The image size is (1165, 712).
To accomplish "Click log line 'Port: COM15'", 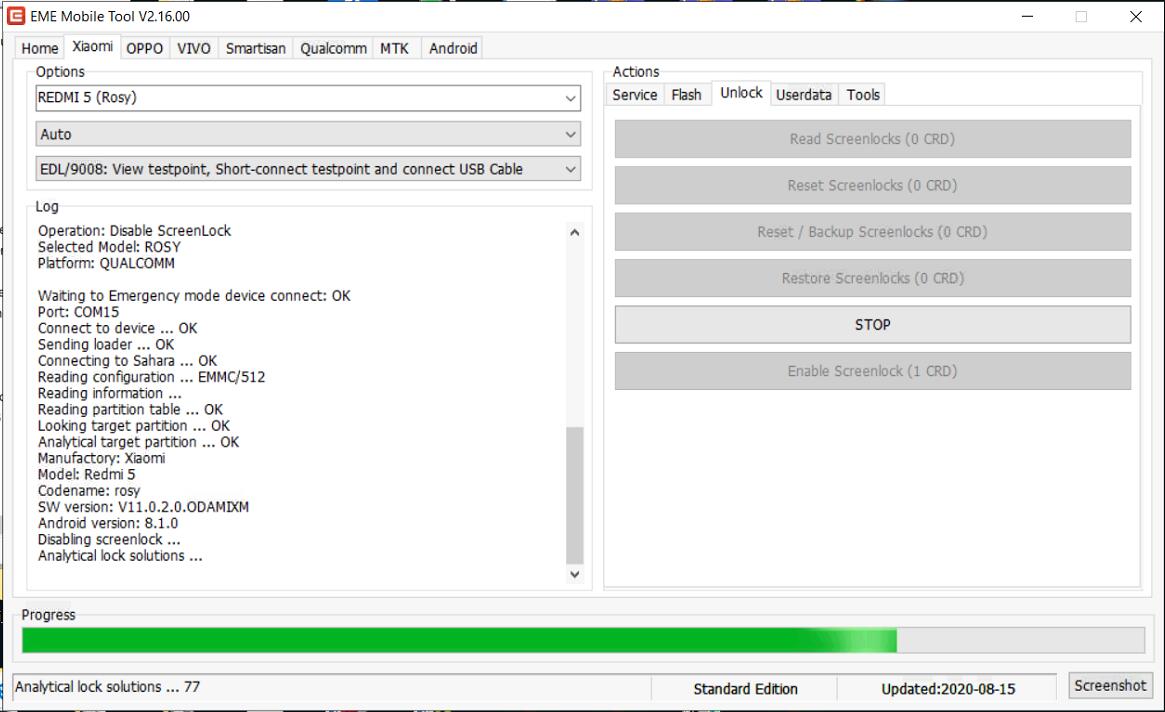I will click(x=78, y=312).
